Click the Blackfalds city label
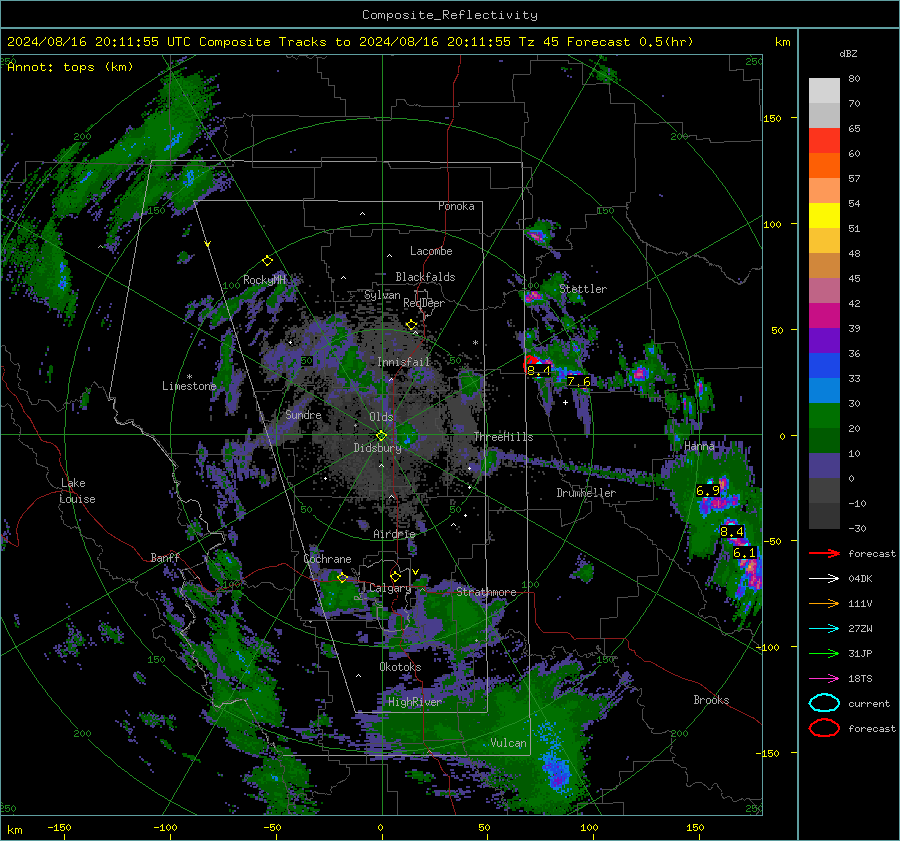The image size is (900, 841). (425, 277)
